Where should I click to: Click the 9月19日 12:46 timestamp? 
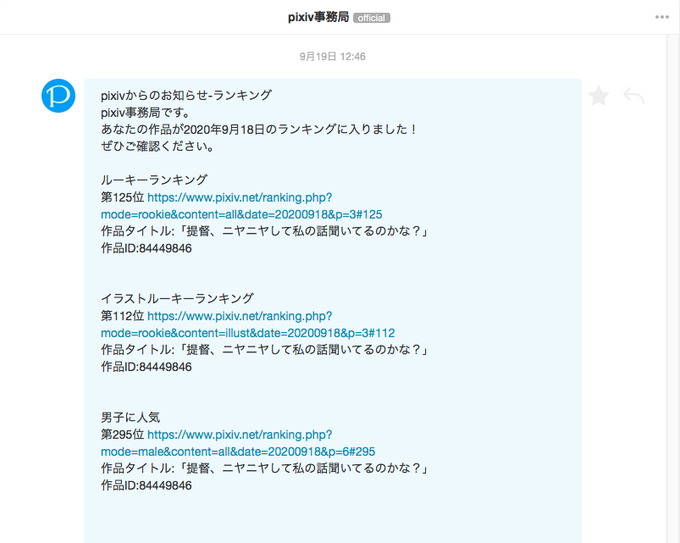click(x=333, y=56)
